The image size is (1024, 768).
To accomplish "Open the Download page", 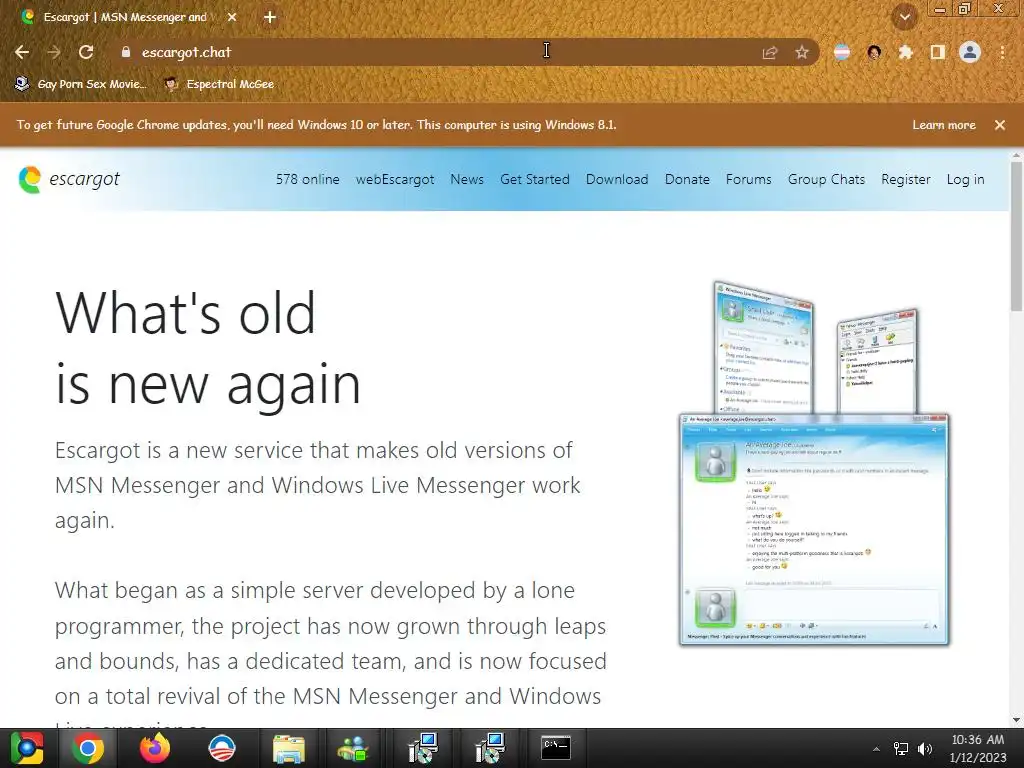I will click(617, 180).
